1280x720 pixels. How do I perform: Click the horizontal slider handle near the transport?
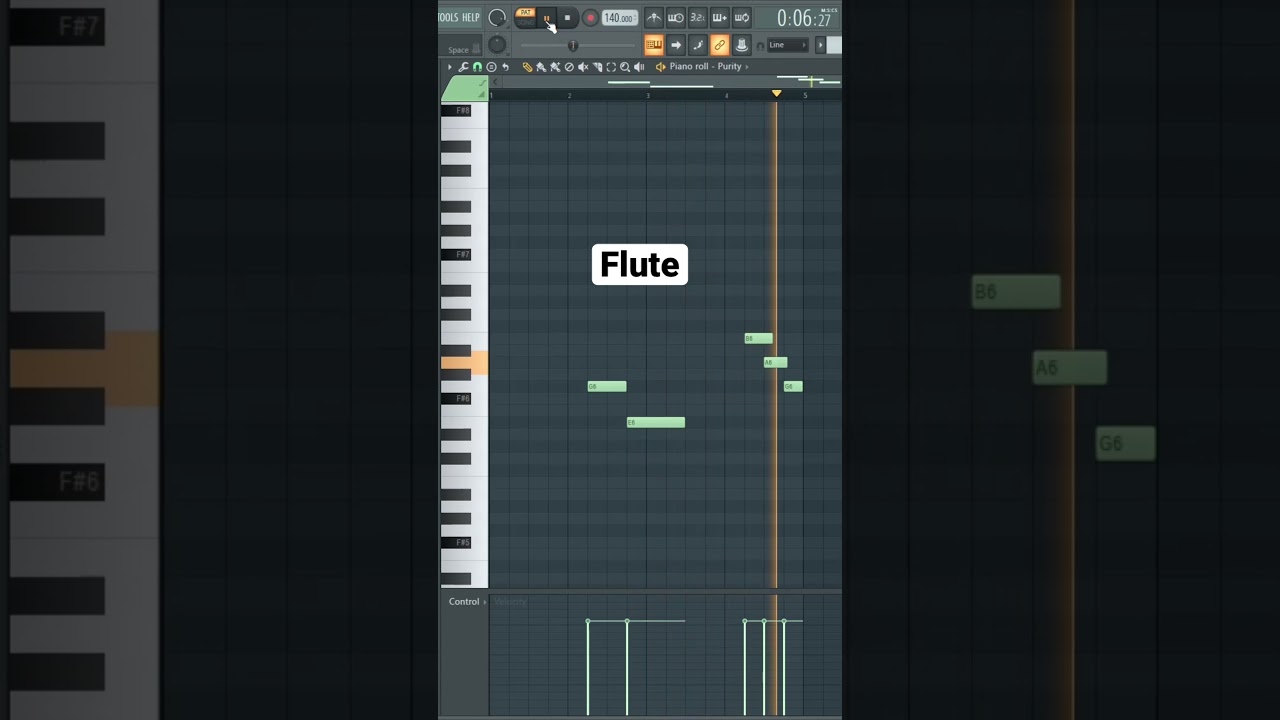573,45
